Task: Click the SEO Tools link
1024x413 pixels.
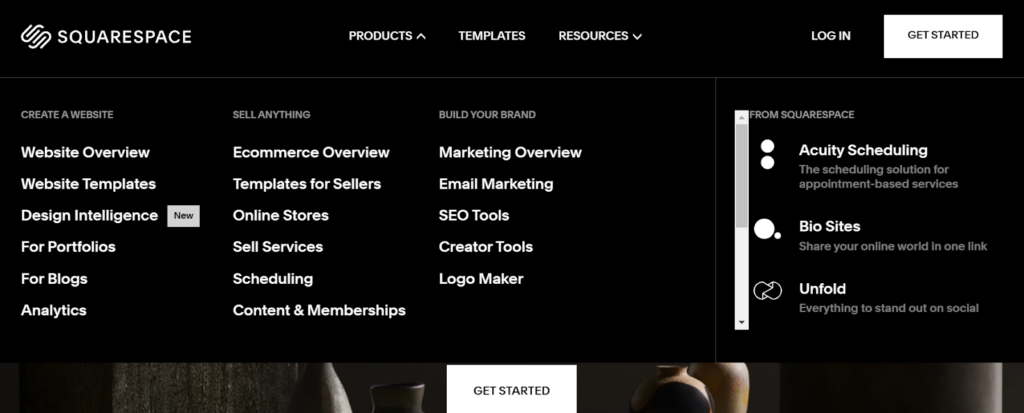Action: 473,215
